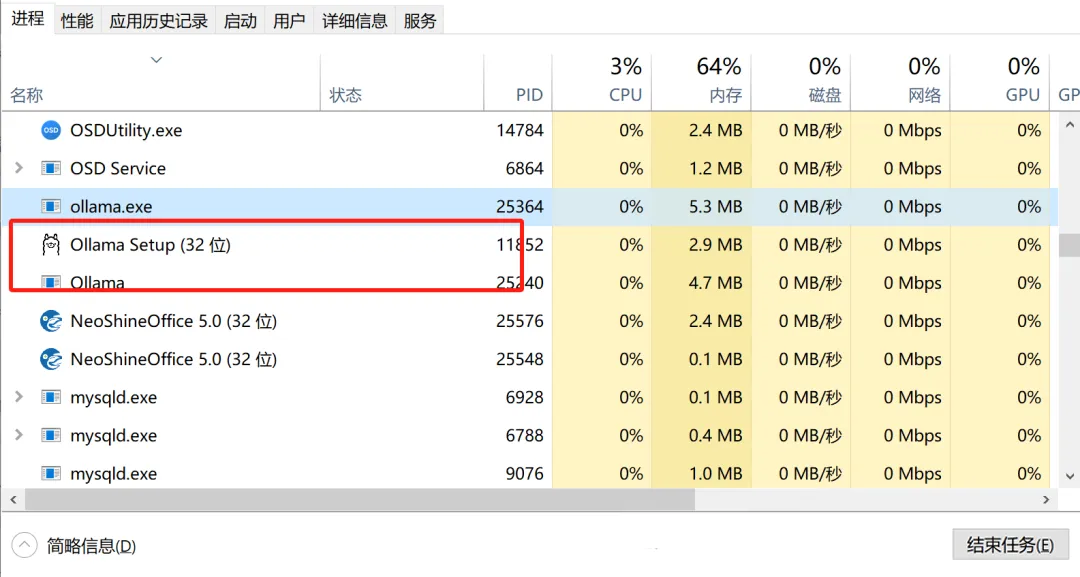Select mysqld.exe name with PID 6788
Image resolution: width=1080 pixels, height=577 pixels.
[x=114, y=435]
